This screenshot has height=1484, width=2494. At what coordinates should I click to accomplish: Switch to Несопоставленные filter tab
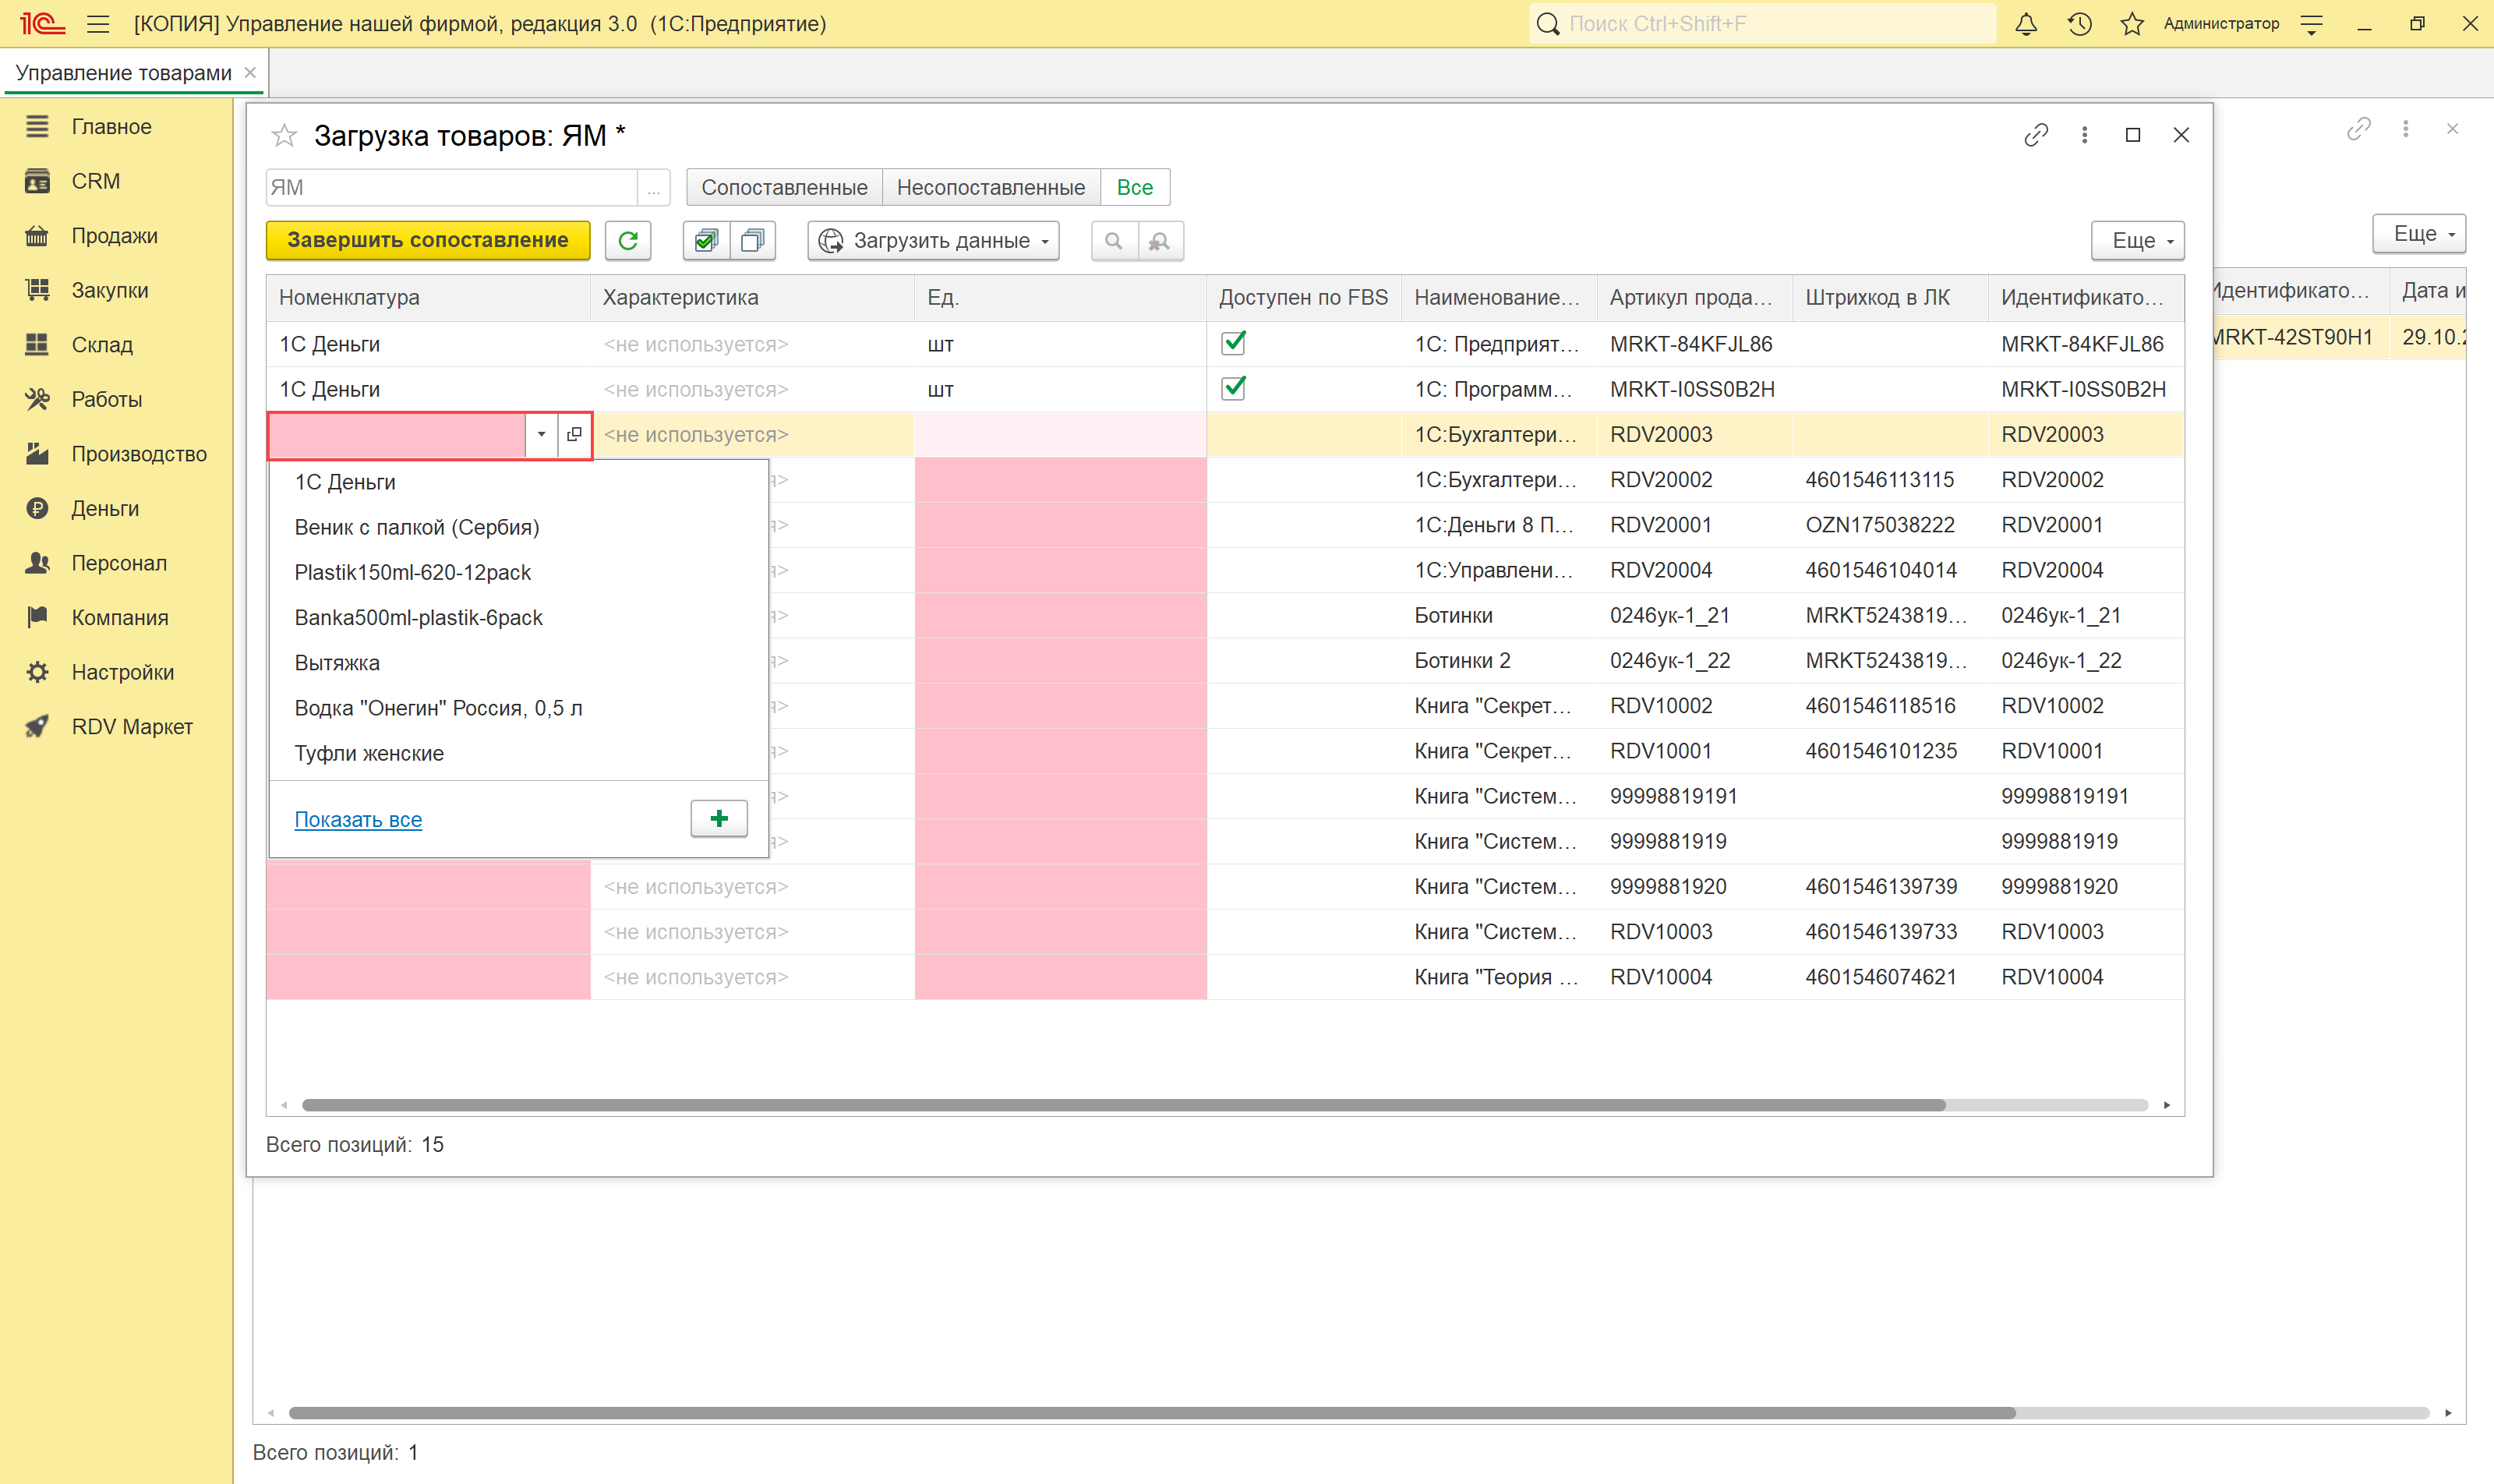tap(990, 187)
